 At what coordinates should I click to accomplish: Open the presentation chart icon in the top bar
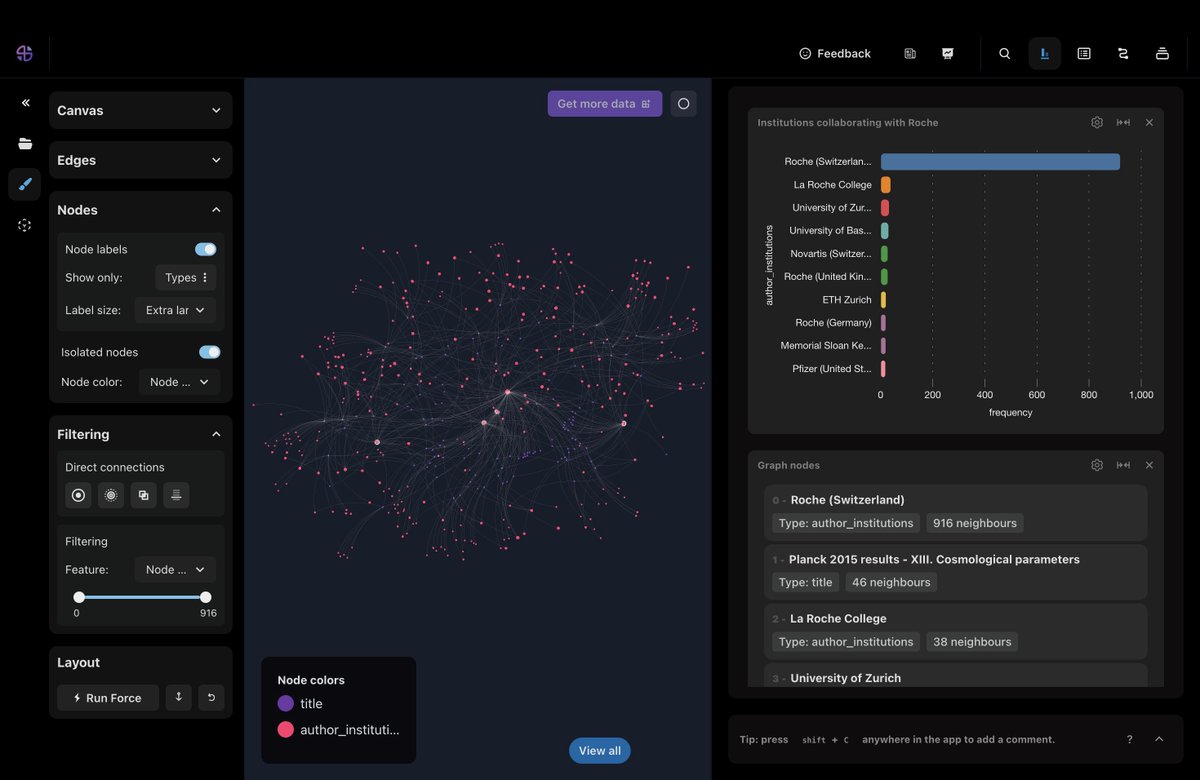click(948, 53)
